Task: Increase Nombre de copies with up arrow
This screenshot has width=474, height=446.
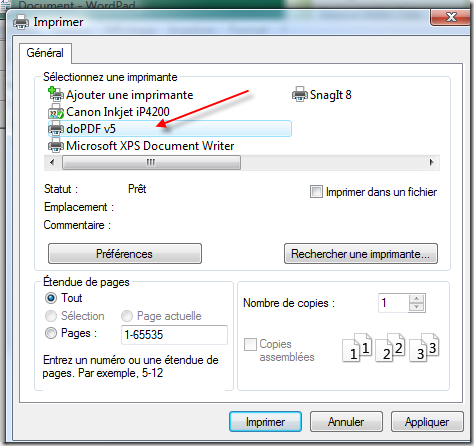Action: pyautogui.click(x=417, y=298)
